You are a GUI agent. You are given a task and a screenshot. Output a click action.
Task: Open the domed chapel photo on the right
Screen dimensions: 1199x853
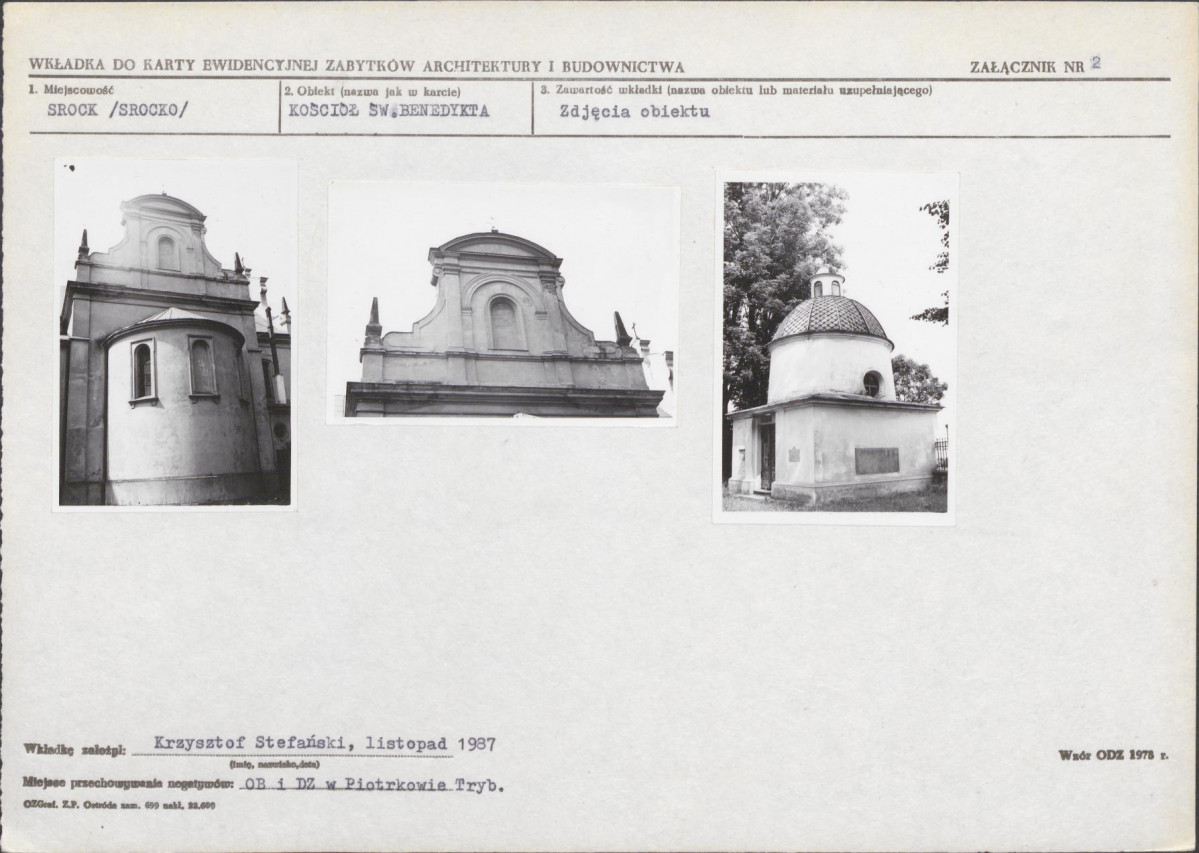[835, 347]
